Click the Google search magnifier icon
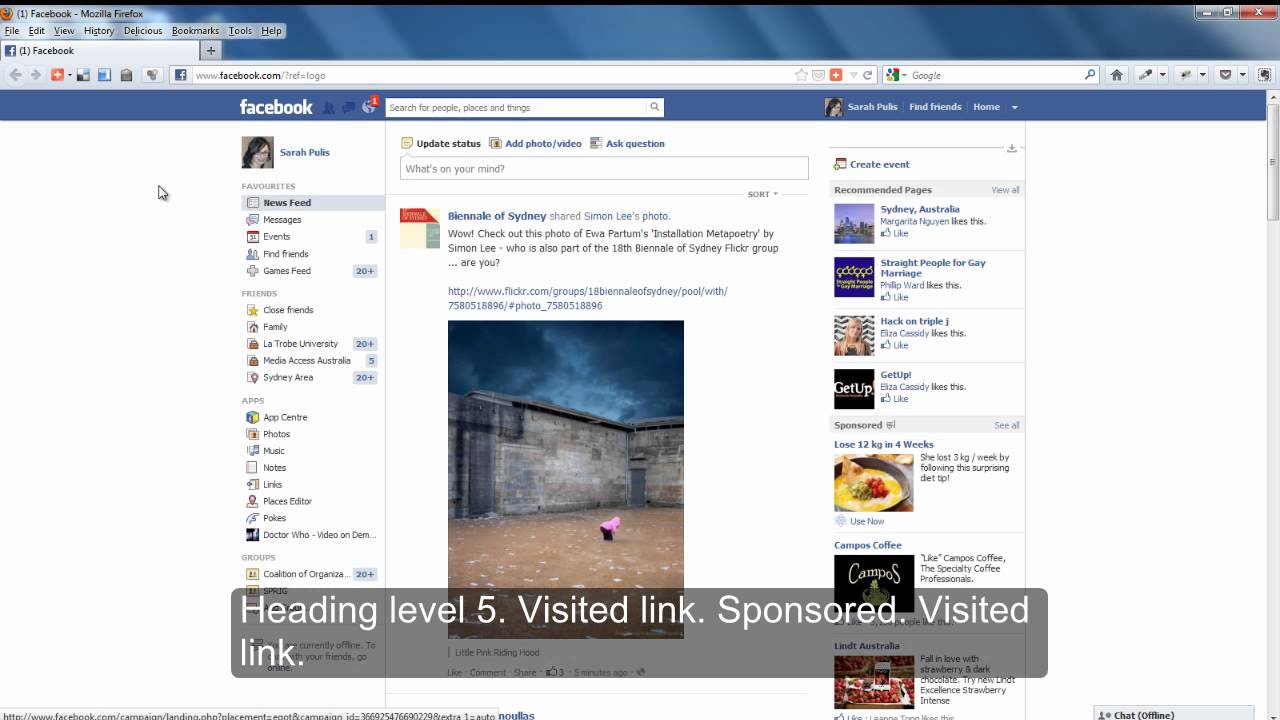Screen dimensions: 1280x720 [1090, 75]
